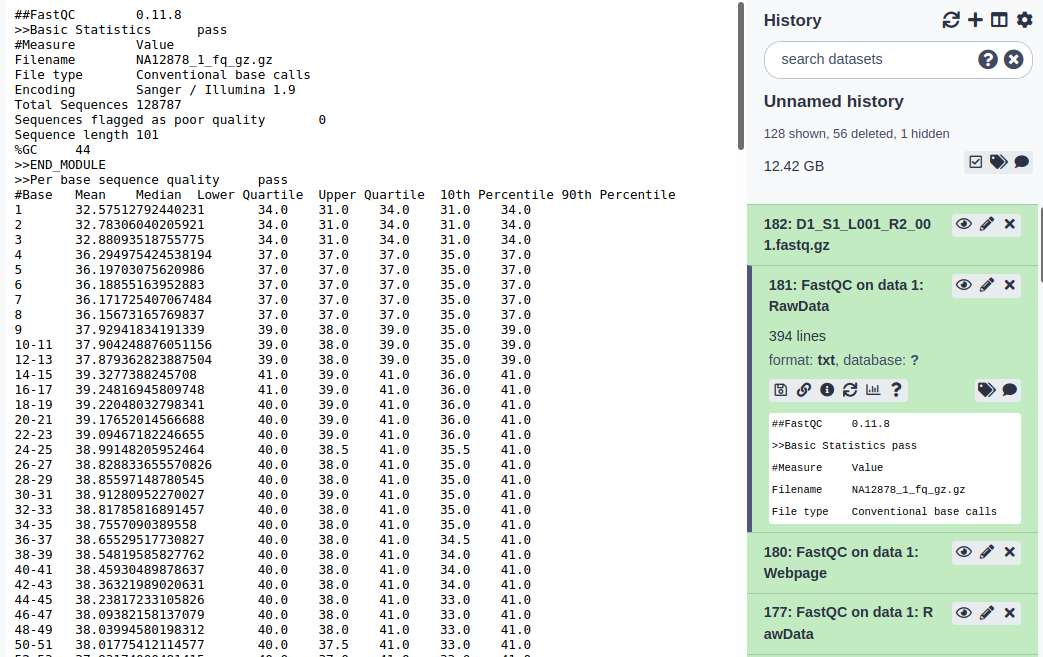Click the 'Sequence length 101' line
The image size is (1043, 657).
click(86, 135)
